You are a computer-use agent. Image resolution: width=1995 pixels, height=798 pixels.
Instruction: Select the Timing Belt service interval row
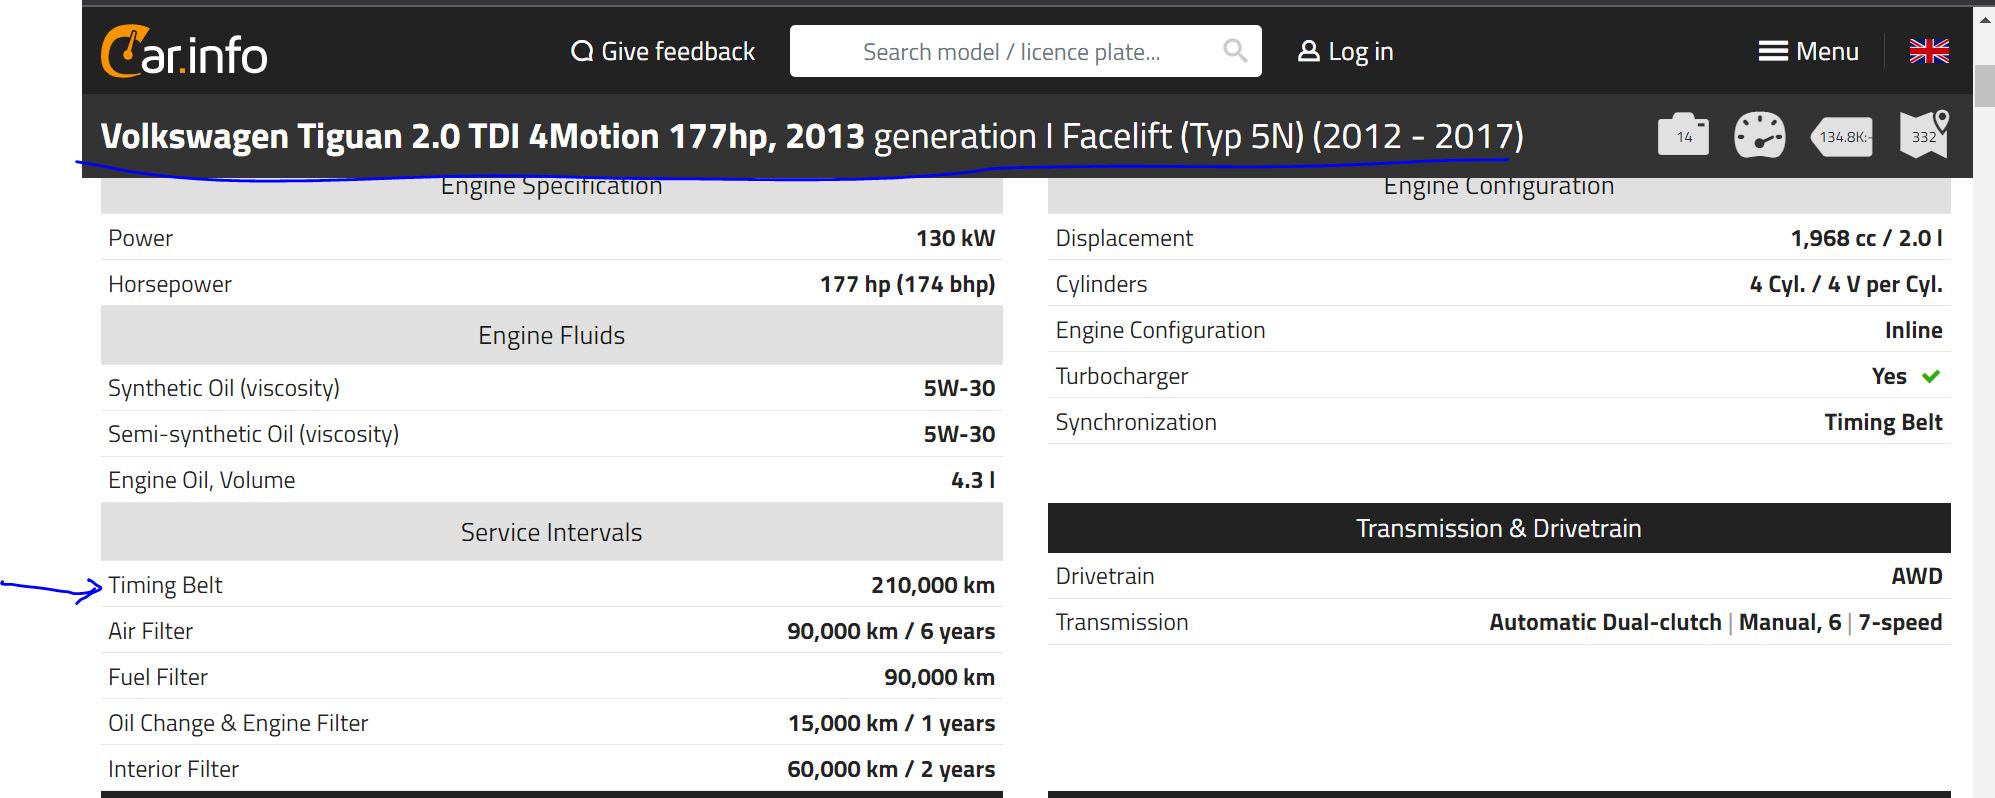point(551,585)
